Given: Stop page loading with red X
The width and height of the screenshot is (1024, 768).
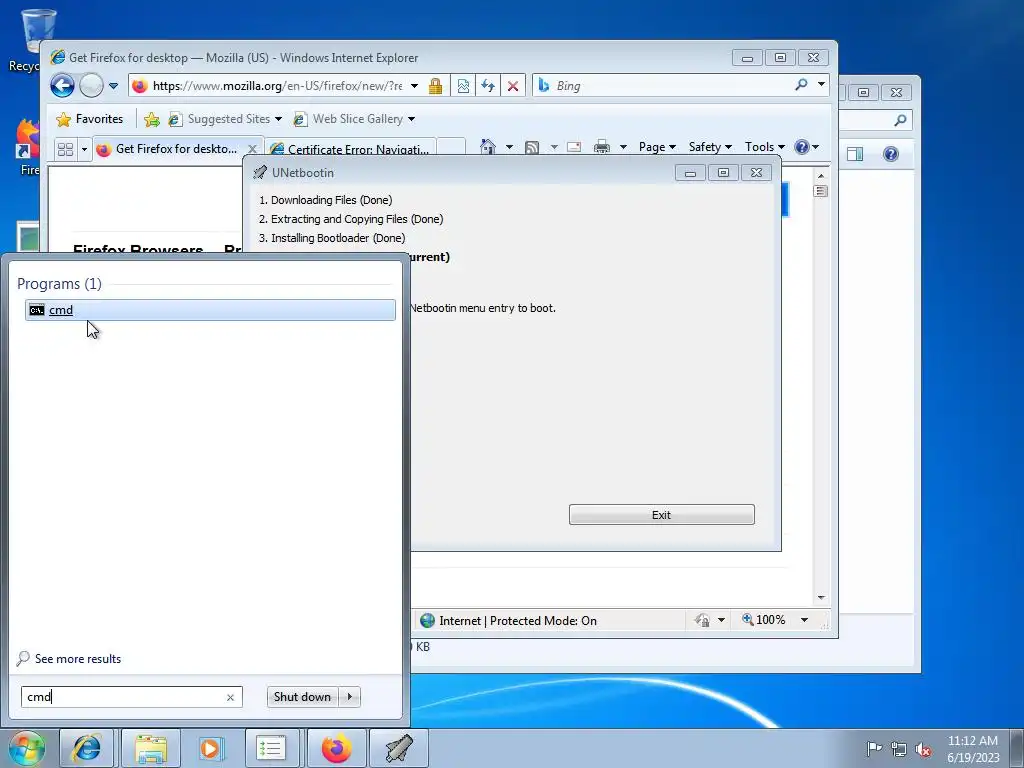Looking at the screenshot, I should (513, 86).
